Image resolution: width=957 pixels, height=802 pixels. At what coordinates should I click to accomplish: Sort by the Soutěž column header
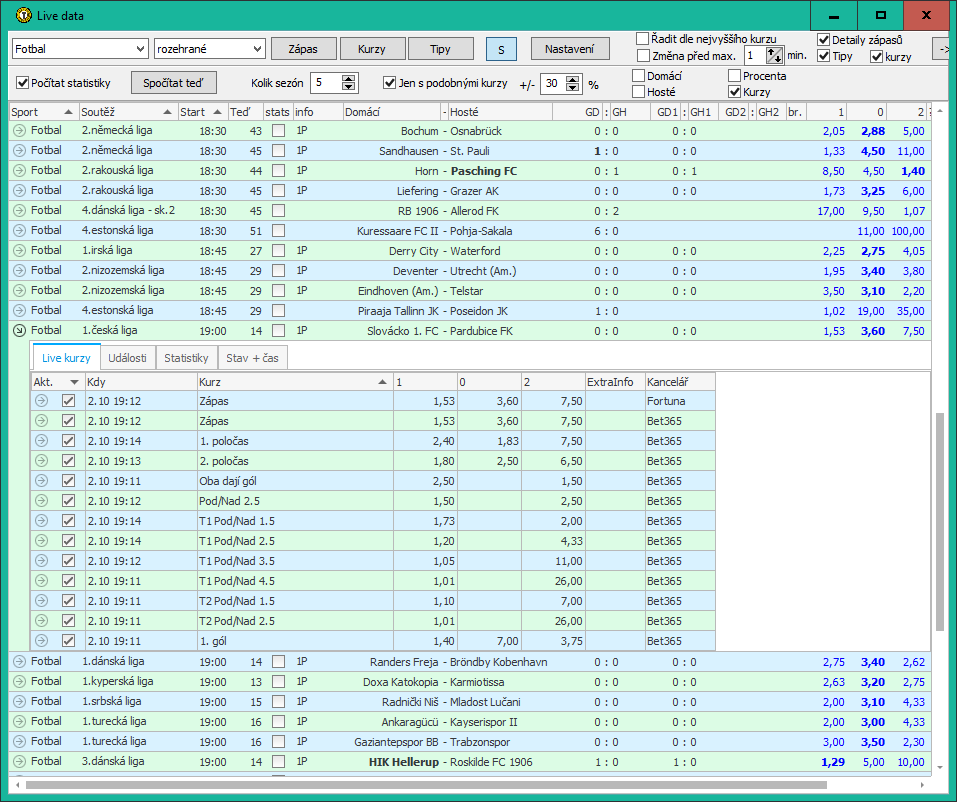[127, 112]
